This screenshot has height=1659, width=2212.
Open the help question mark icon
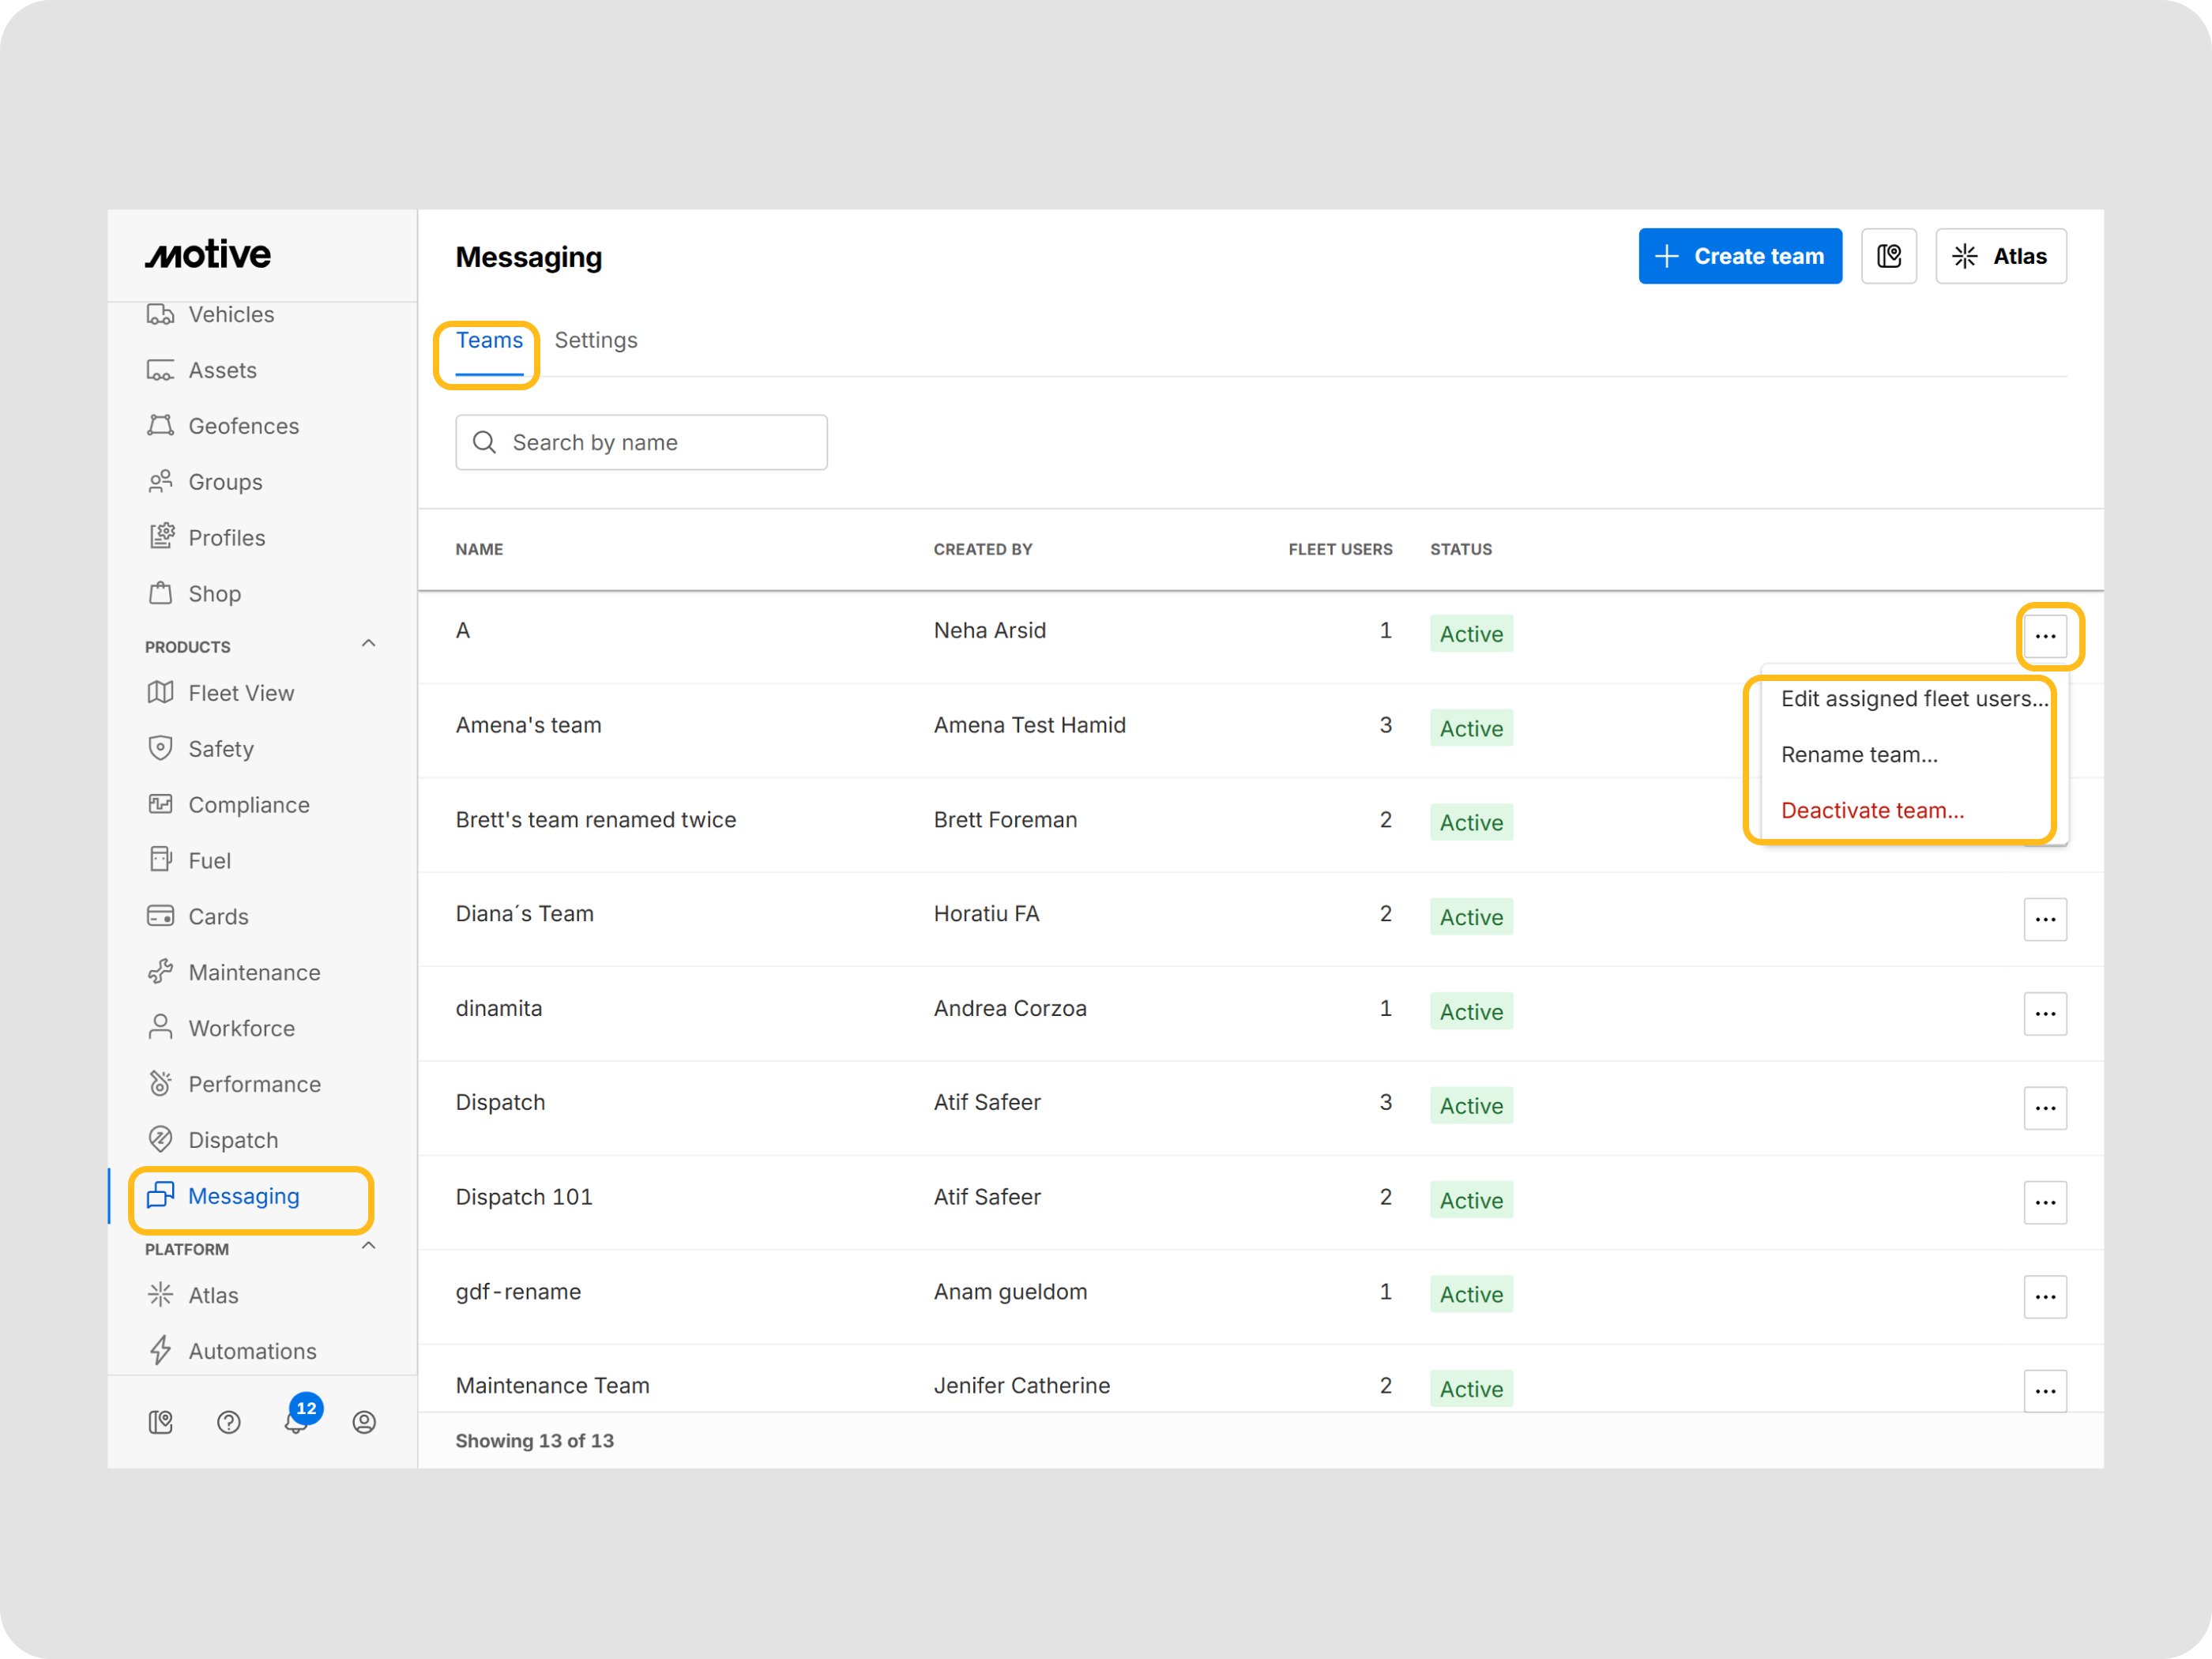(x=229, y=1423)
